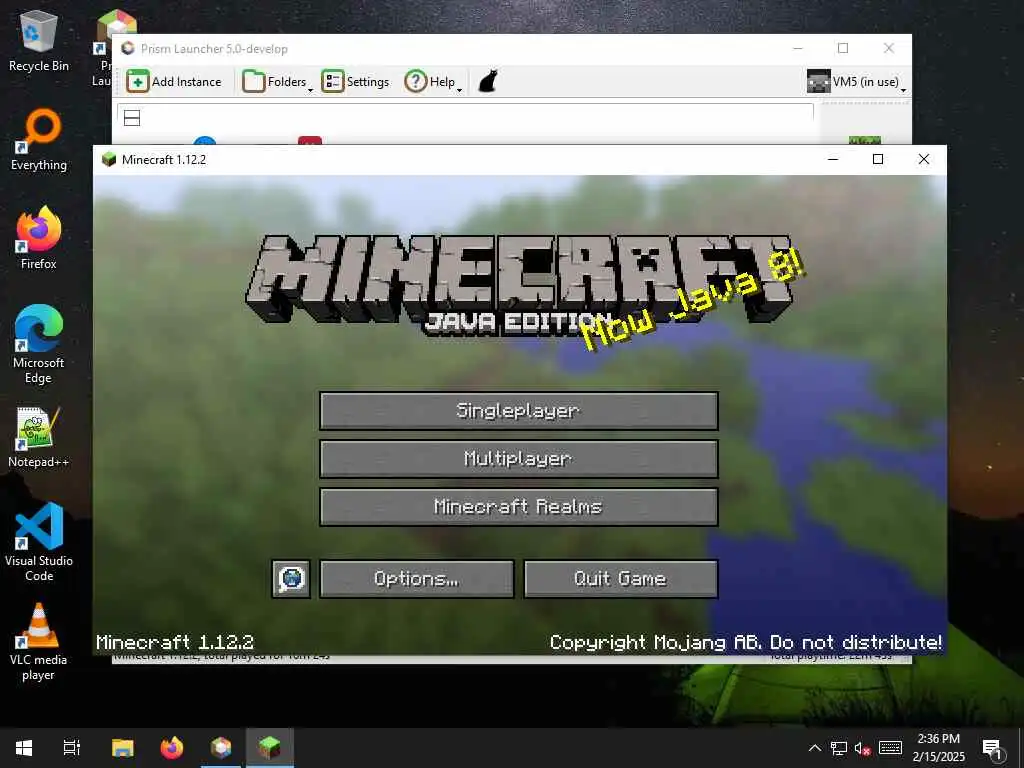Image resolution: width=1024 pixels, height=768 pixels.
Task: Open network status in system tray
Action: pyautogui.click(x=839, y=748)
